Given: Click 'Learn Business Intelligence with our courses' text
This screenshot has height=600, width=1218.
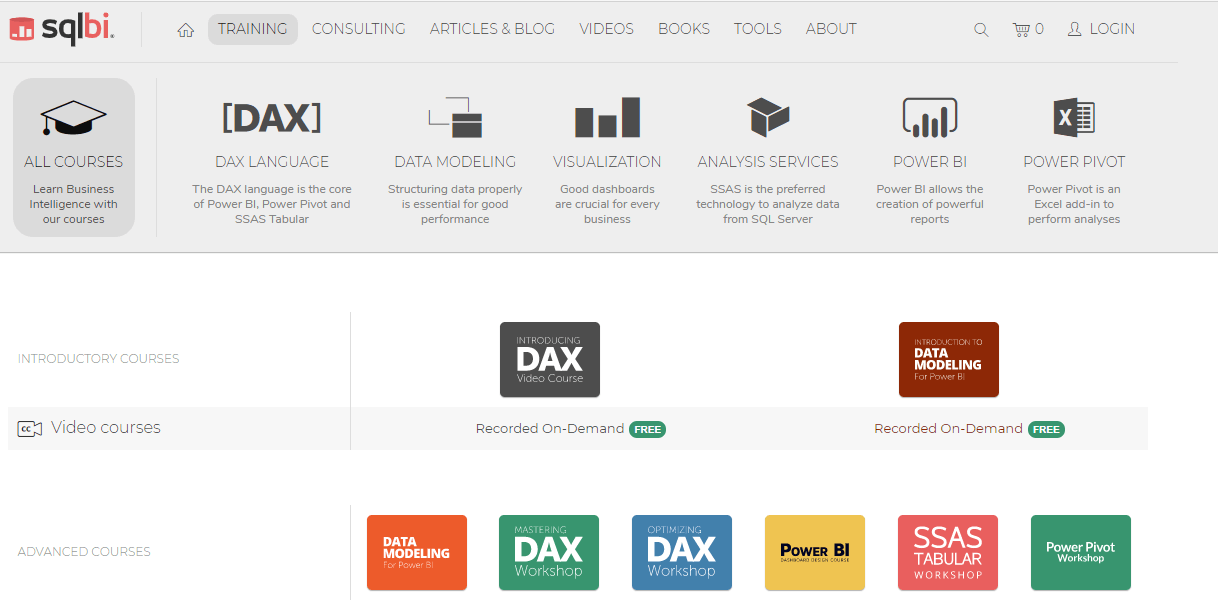Looking at the screenshot, I should [x=74, y=204].
